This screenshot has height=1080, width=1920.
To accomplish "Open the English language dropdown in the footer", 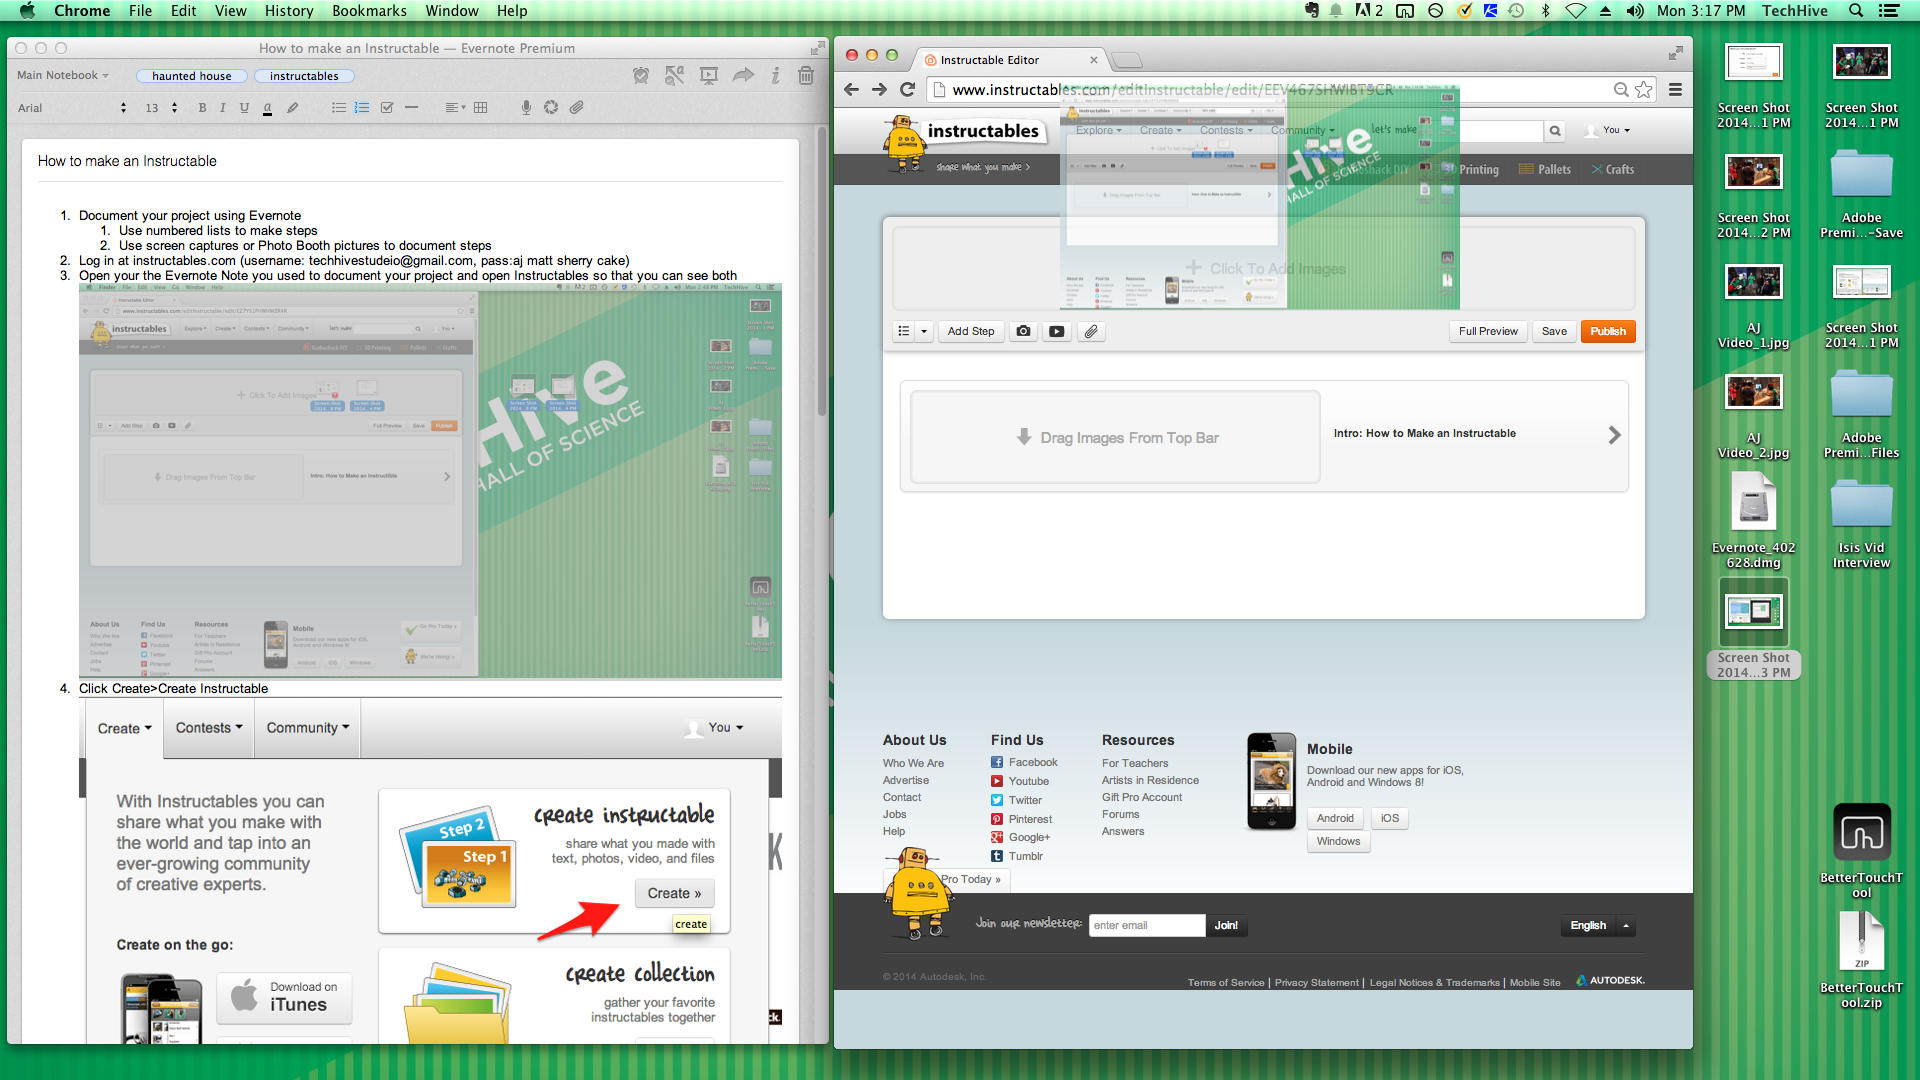I will click(x=1598, y=926).
